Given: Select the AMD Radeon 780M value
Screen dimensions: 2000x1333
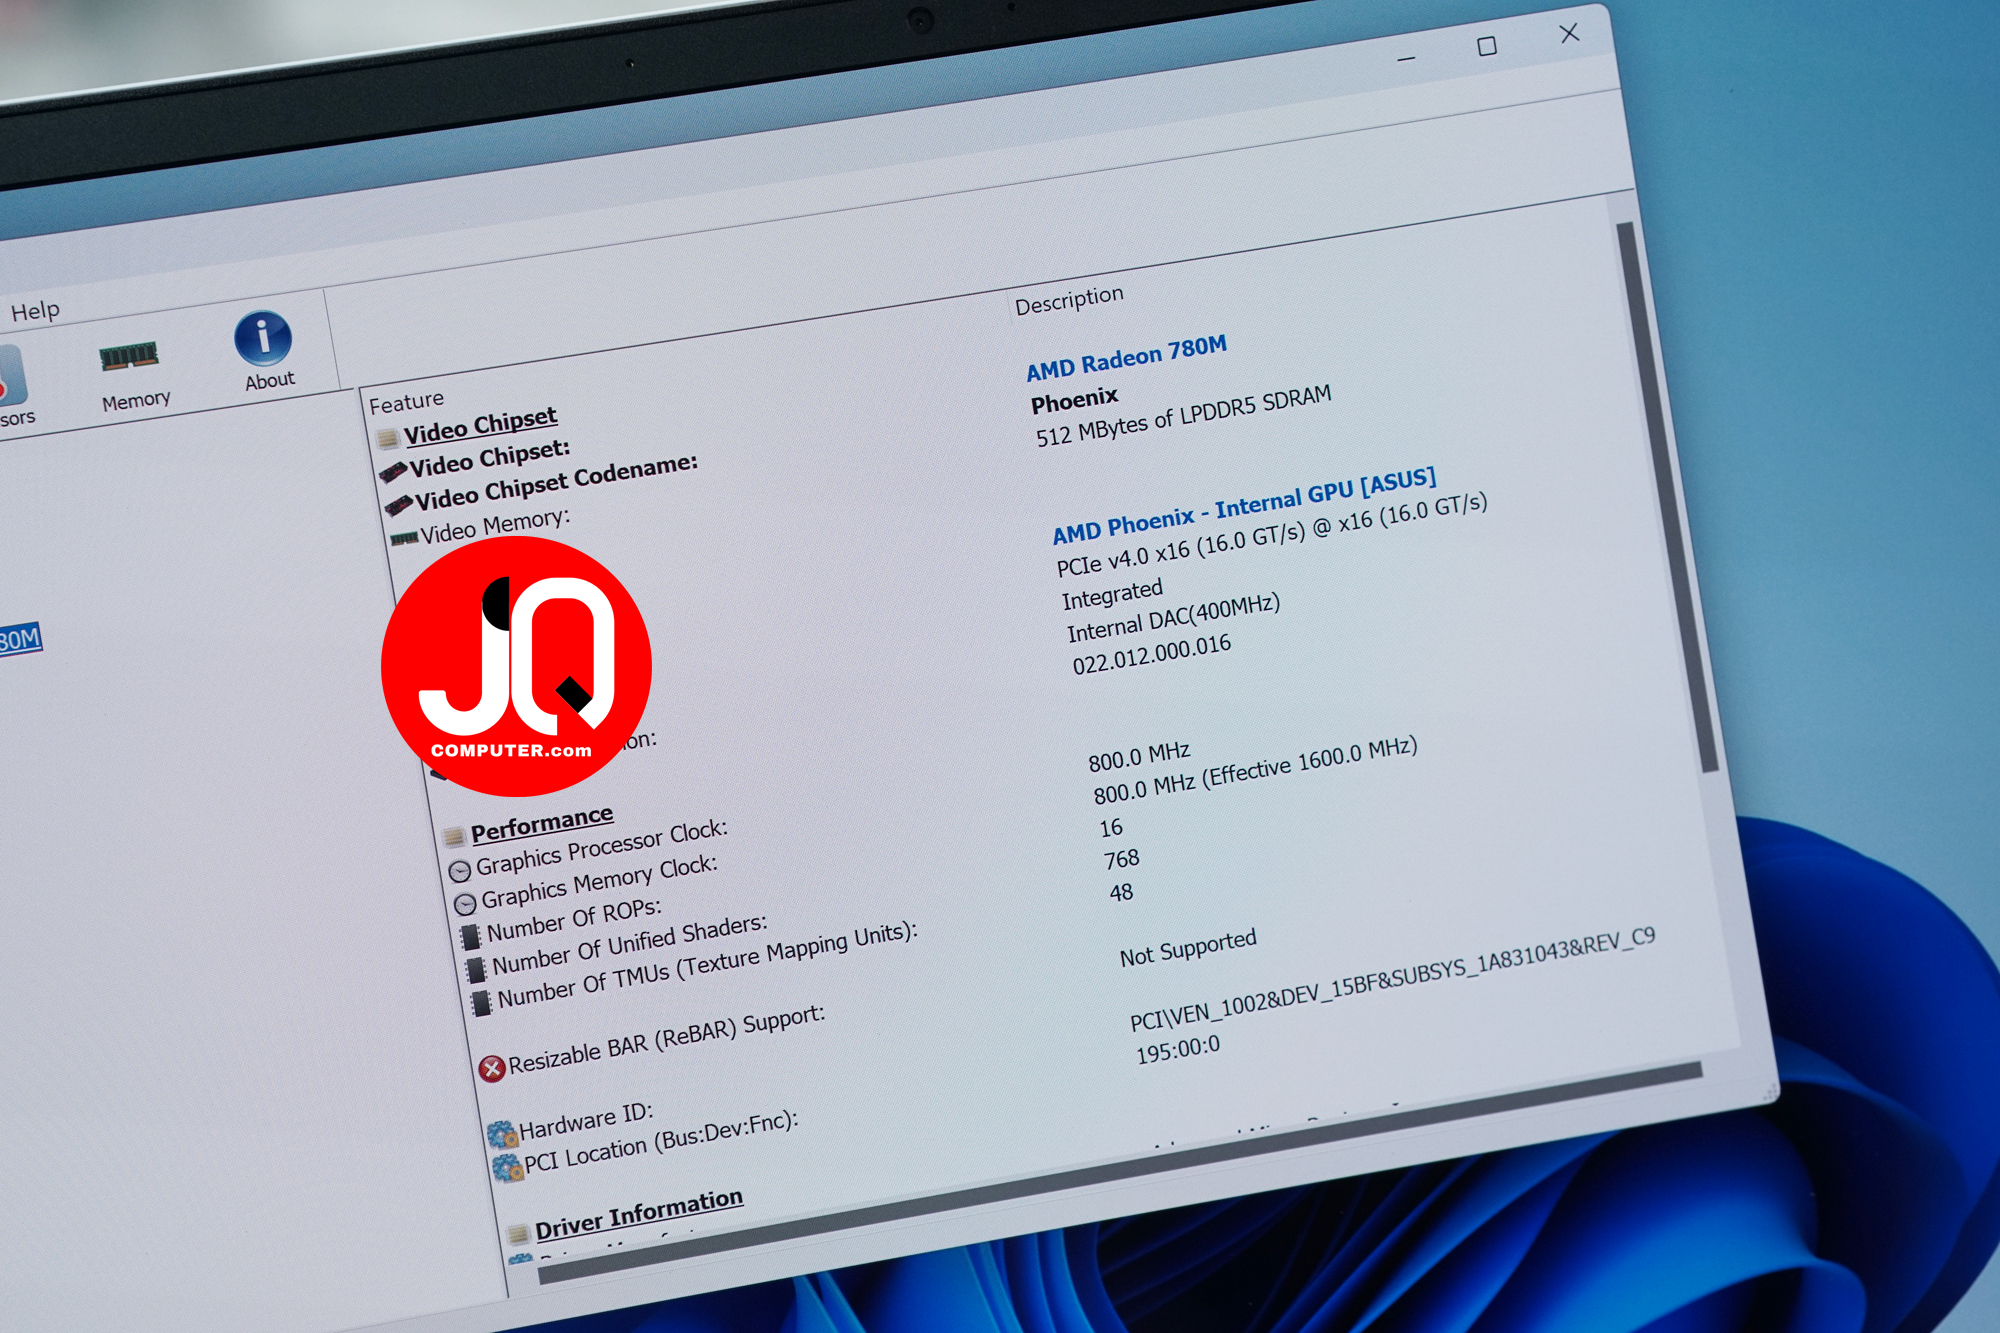Looking at the screenshot, I should pos(1126,358).
